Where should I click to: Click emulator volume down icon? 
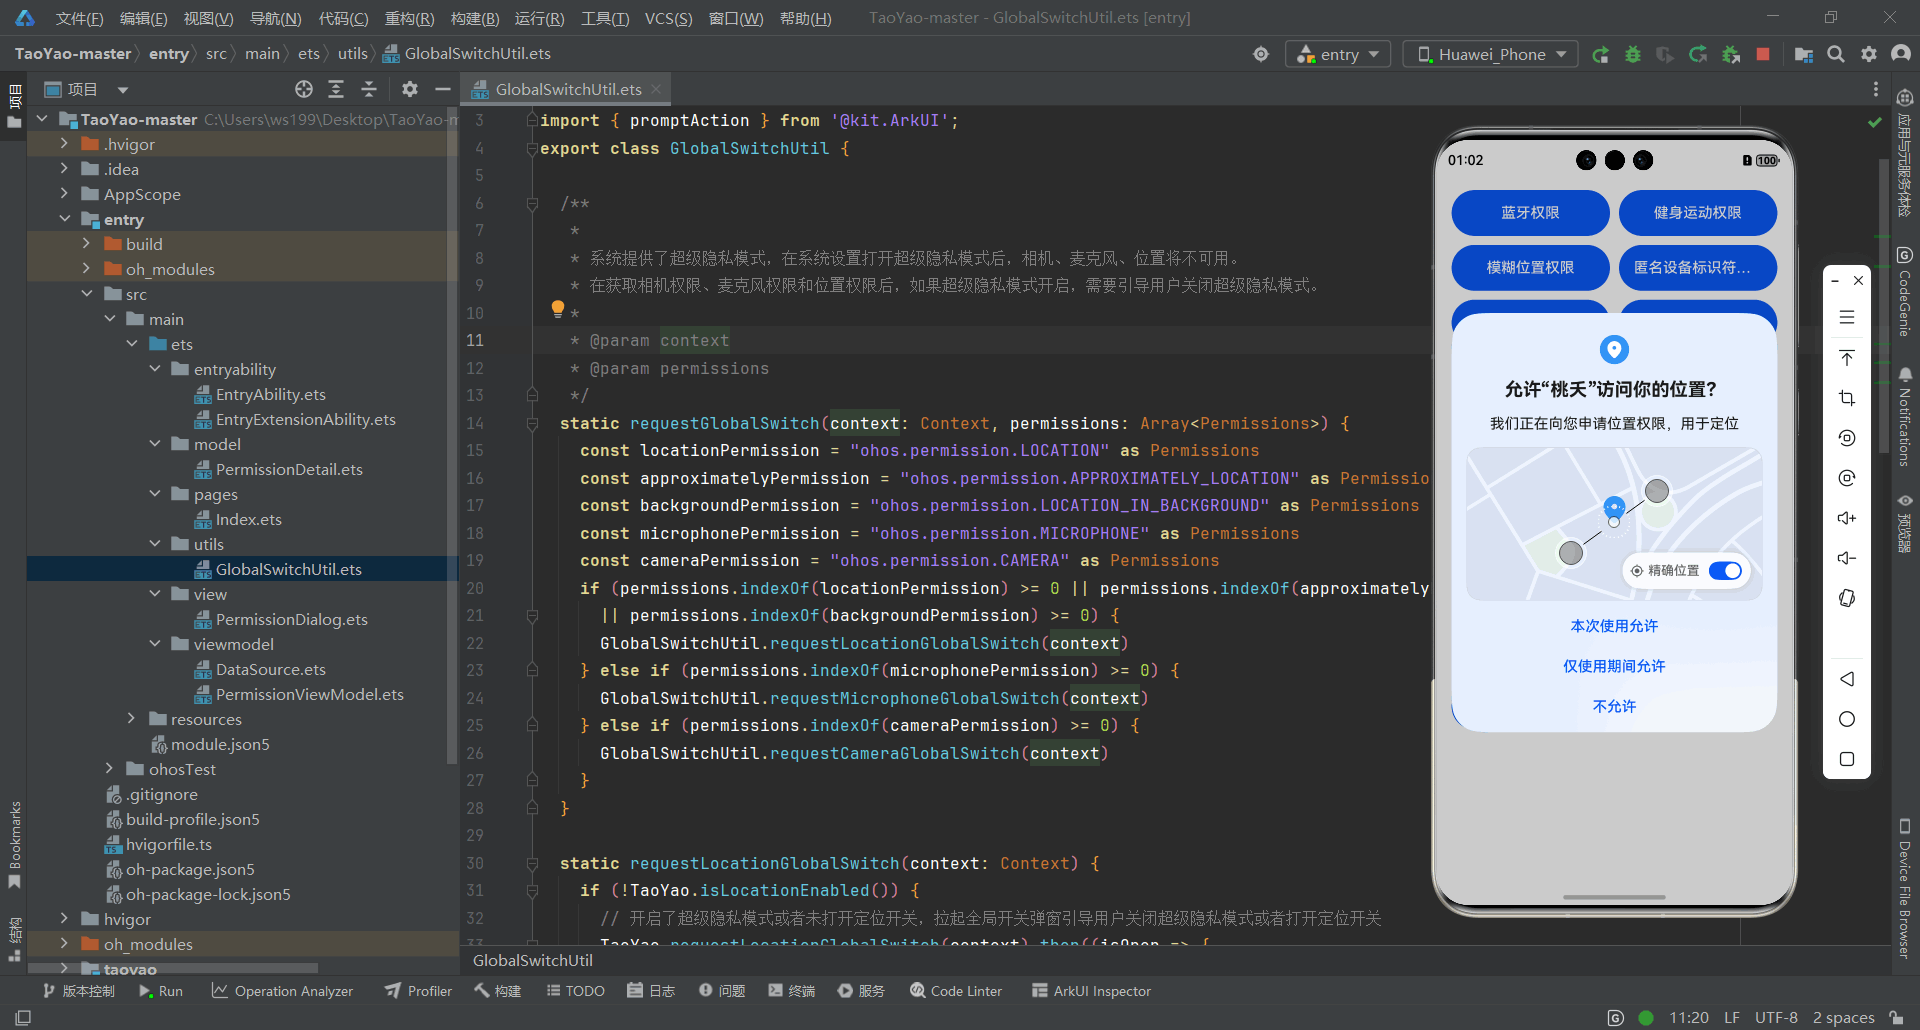click(x=1847, y=558)
